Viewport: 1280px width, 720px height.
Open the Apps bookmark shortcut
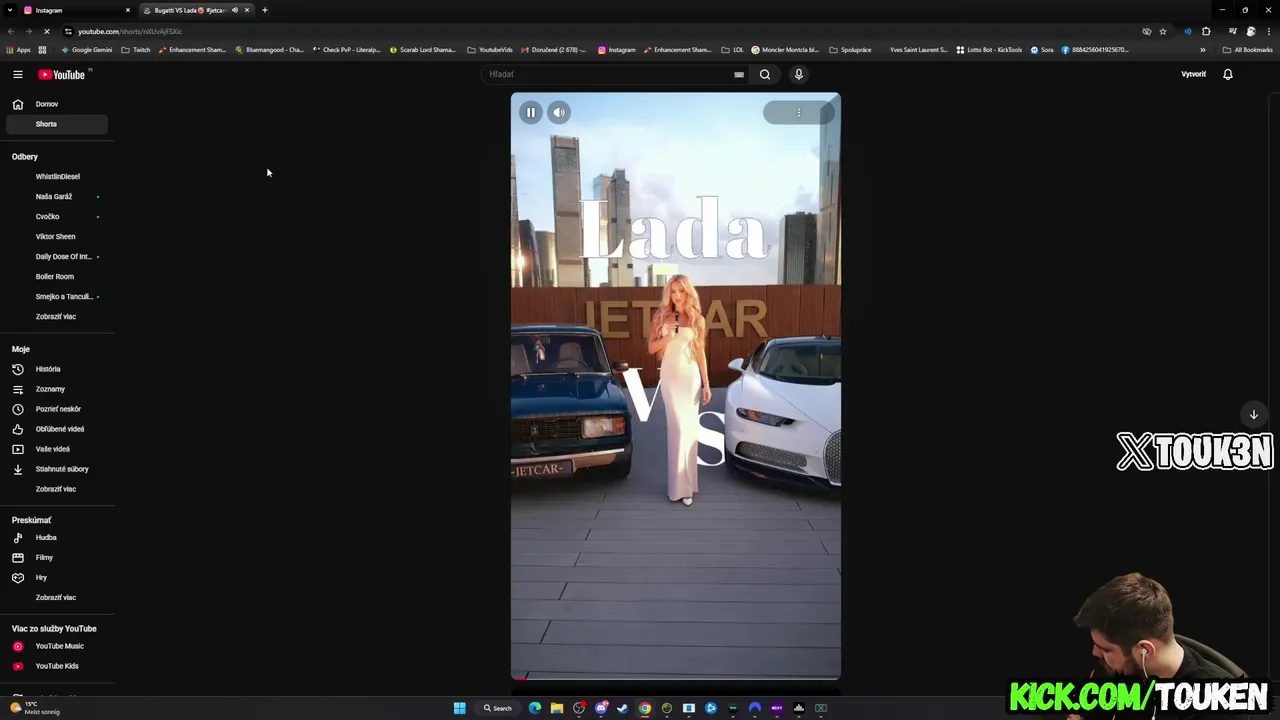point(18,50)
